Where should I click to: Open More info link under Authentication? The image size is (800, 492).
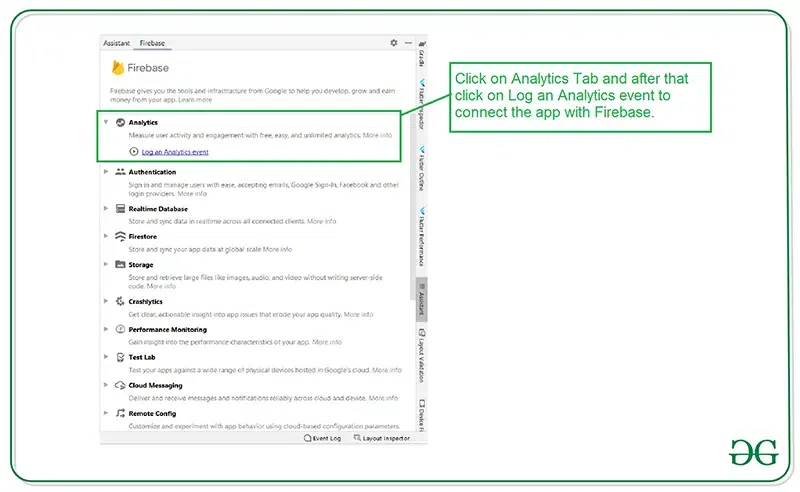click(x=192, y=194)
